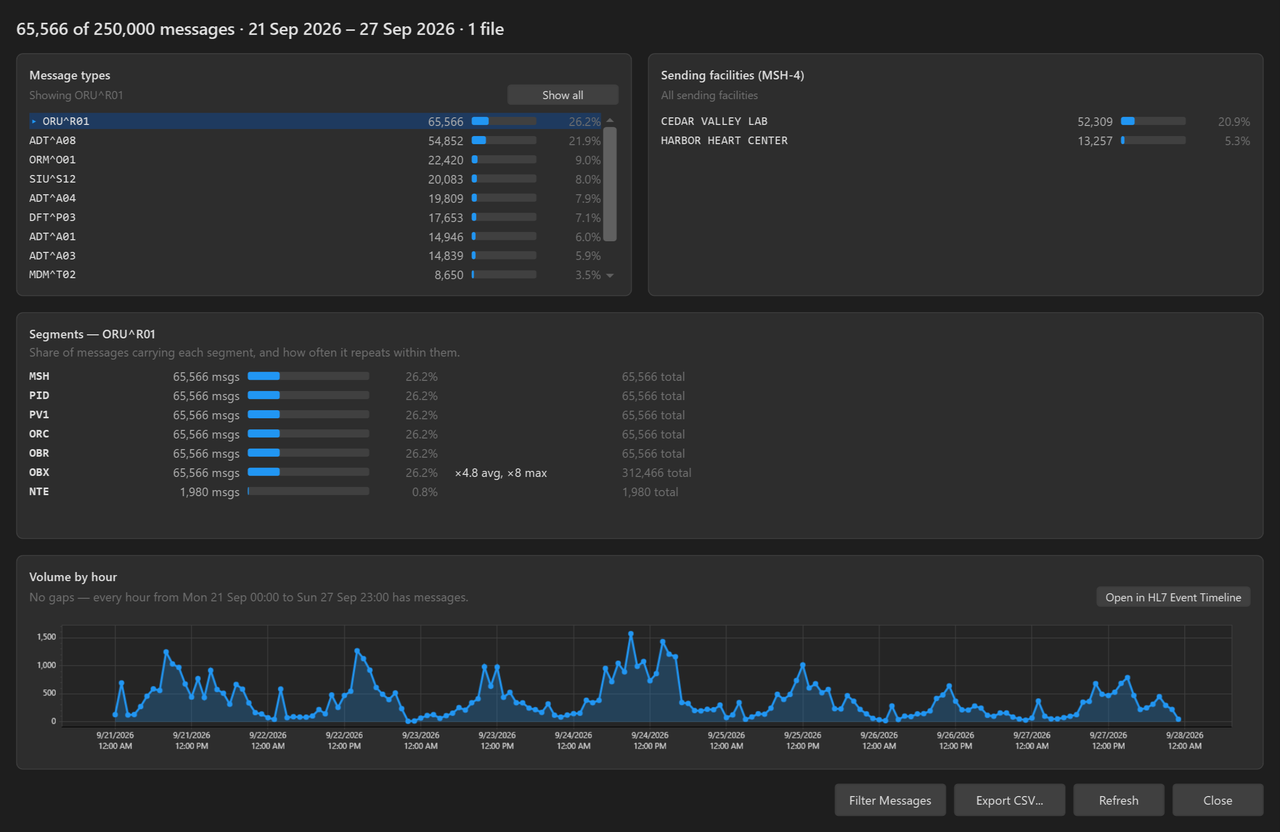
Task: Select the ORM^O01 message type row
Action: click(315, 160)
